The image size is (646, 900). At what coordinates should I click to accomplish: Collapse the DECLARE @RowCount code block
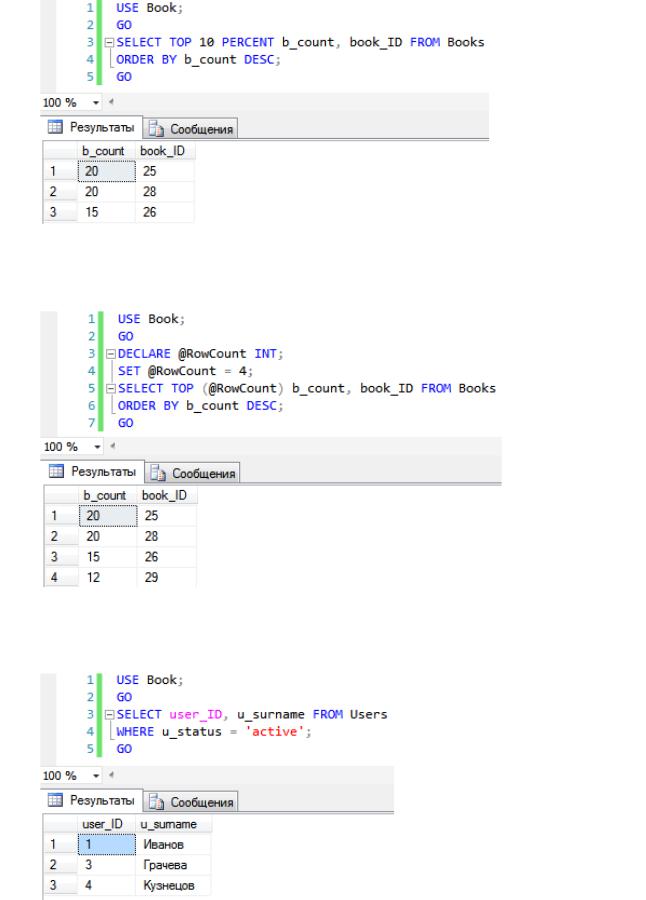[x=111, y=354]
